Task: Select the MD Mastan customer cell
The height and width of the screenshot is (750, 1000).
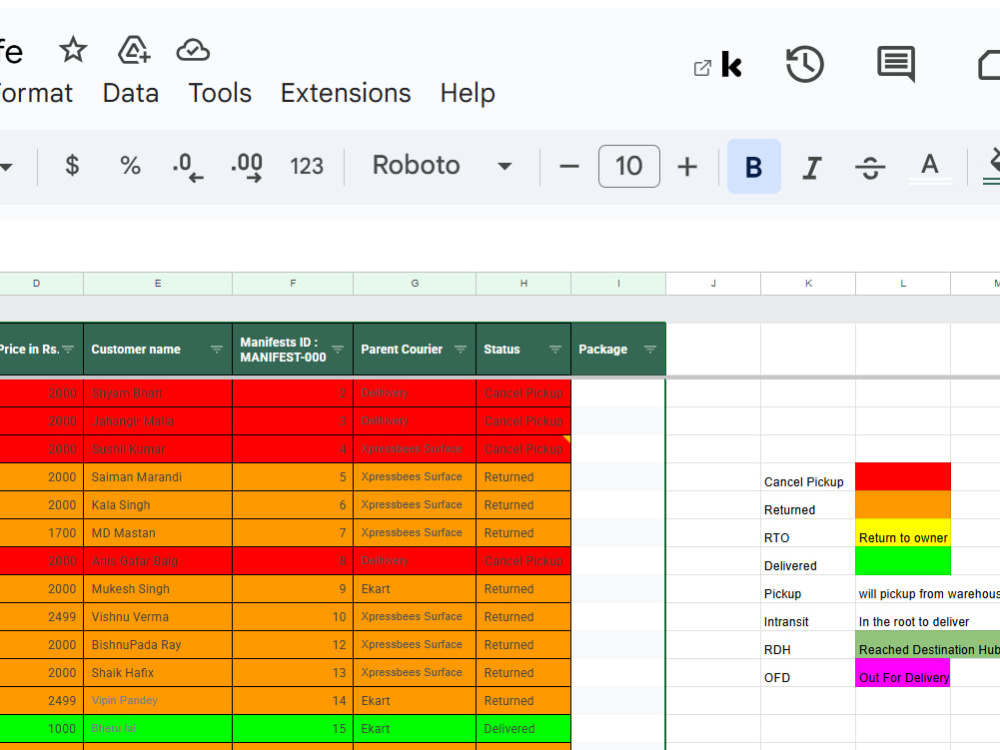Action: (x=158, y=533)
